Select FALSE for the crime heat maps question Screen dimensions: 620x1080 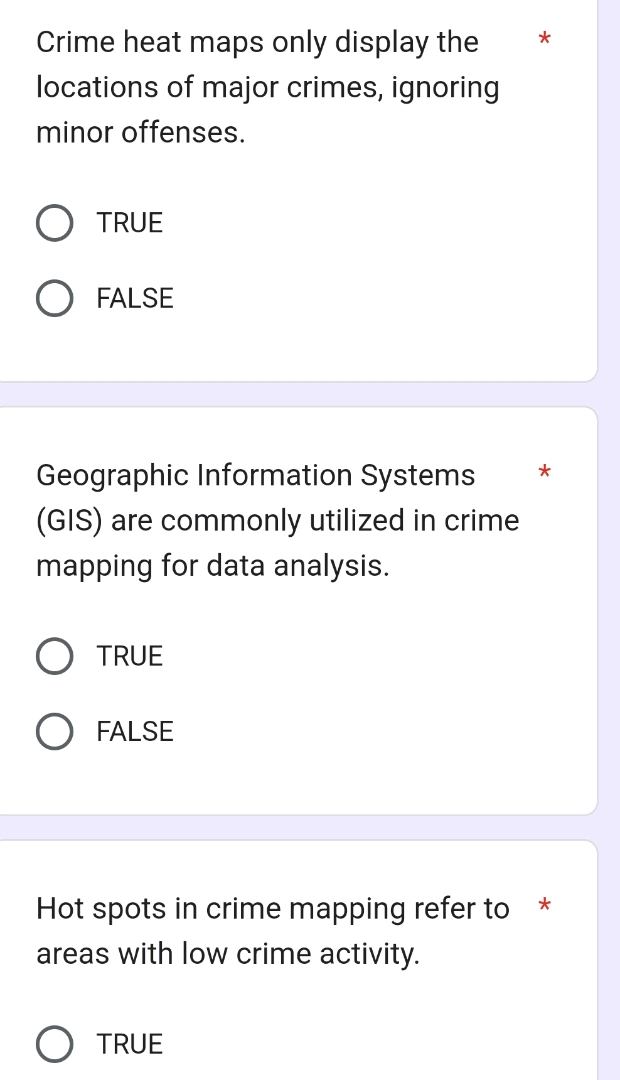[x=55, y=298]
